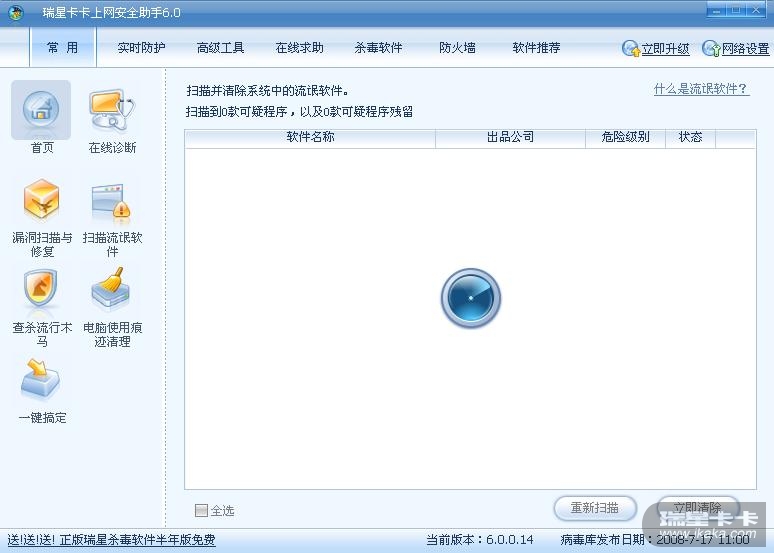Sort by the 软件名称 column header
Screen dimensions: 774x553
[310, 138]
